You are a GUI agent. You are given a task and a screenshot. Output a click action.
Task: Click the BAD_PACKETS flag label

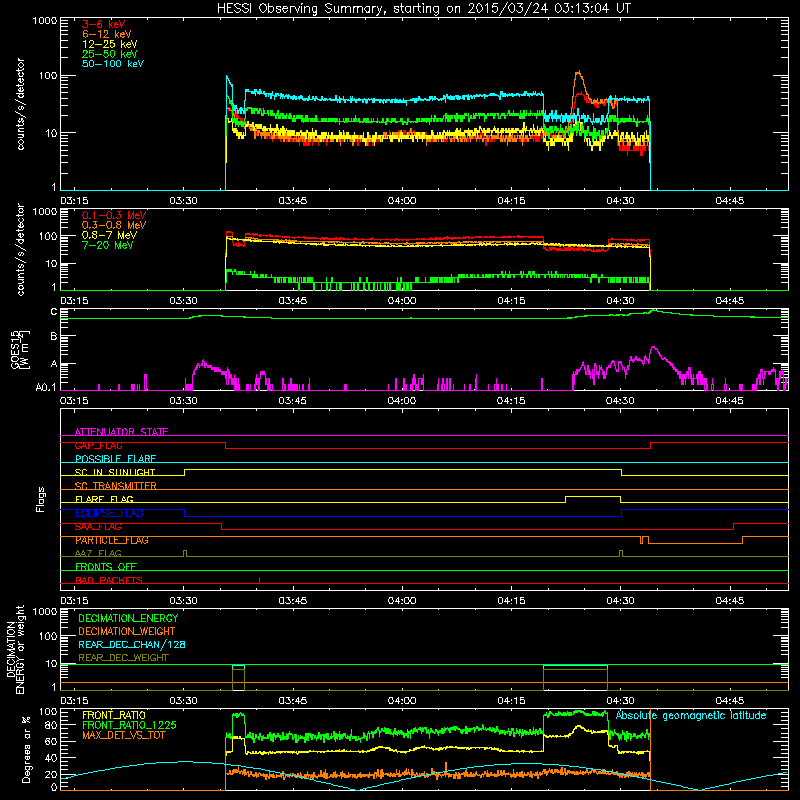pos(109,580)
